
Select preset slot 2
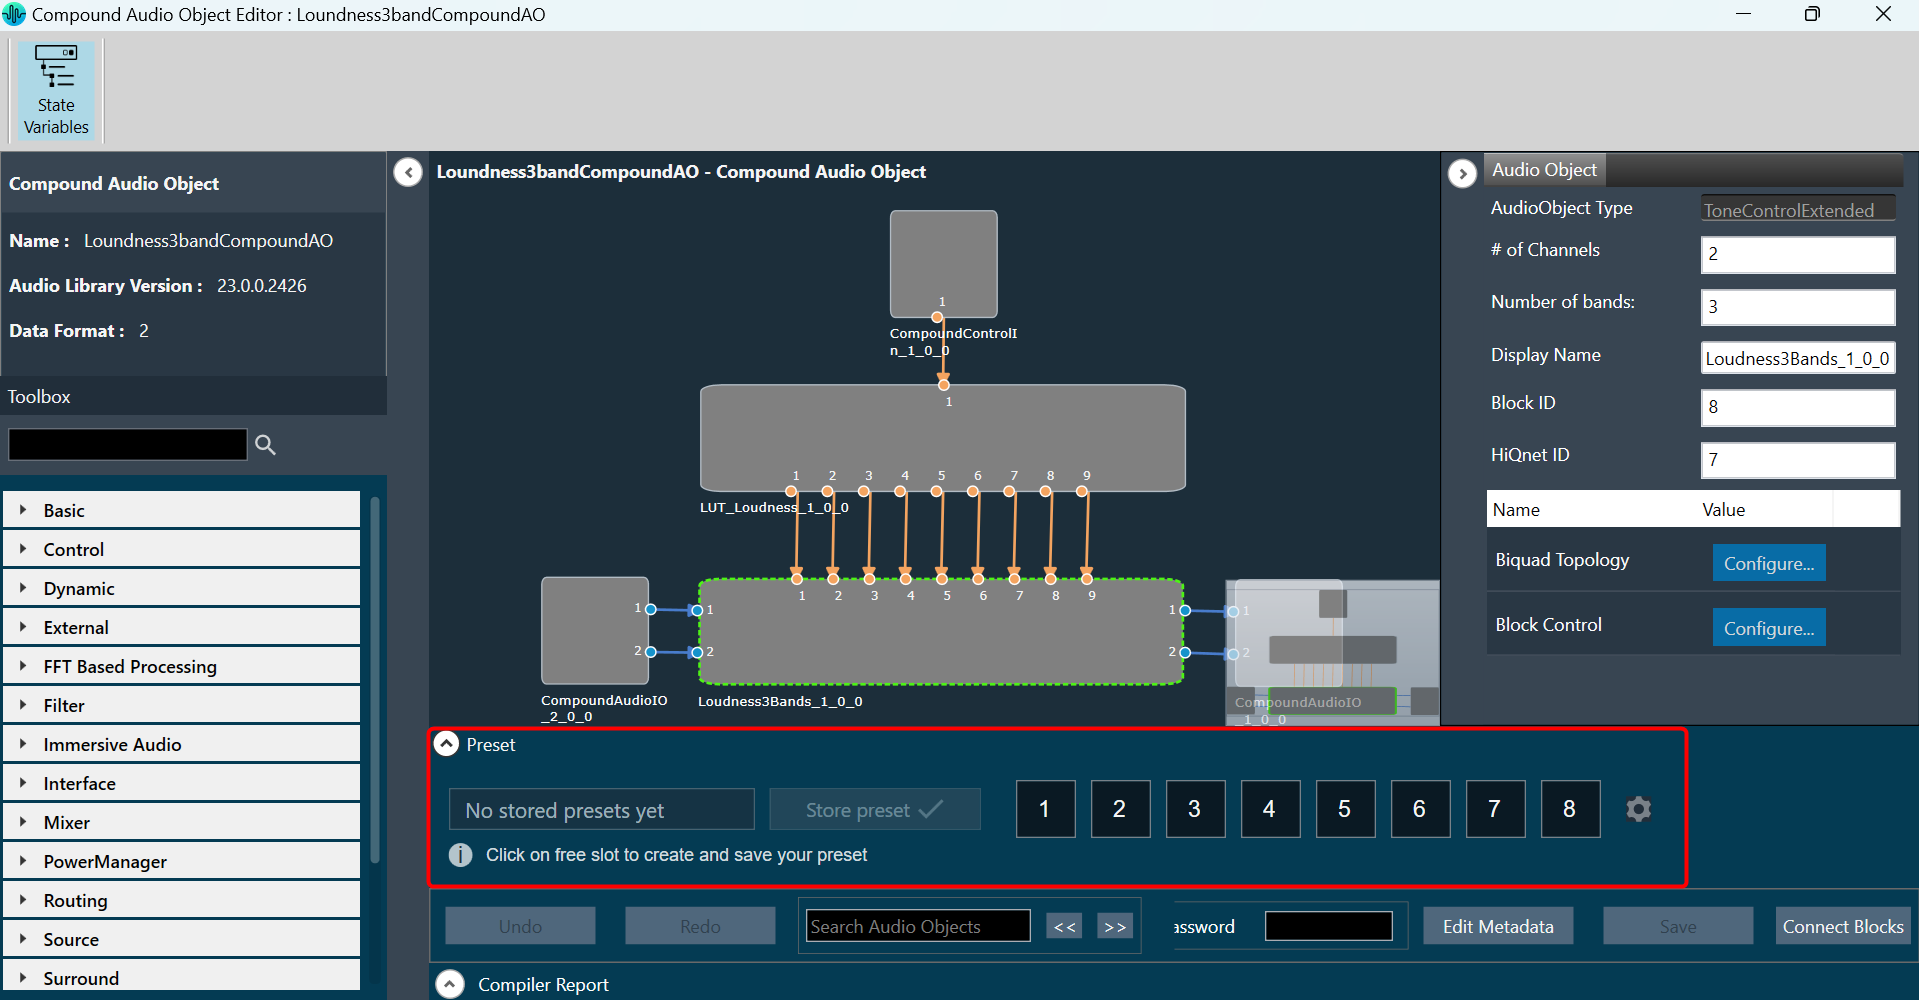(1120, 809)
